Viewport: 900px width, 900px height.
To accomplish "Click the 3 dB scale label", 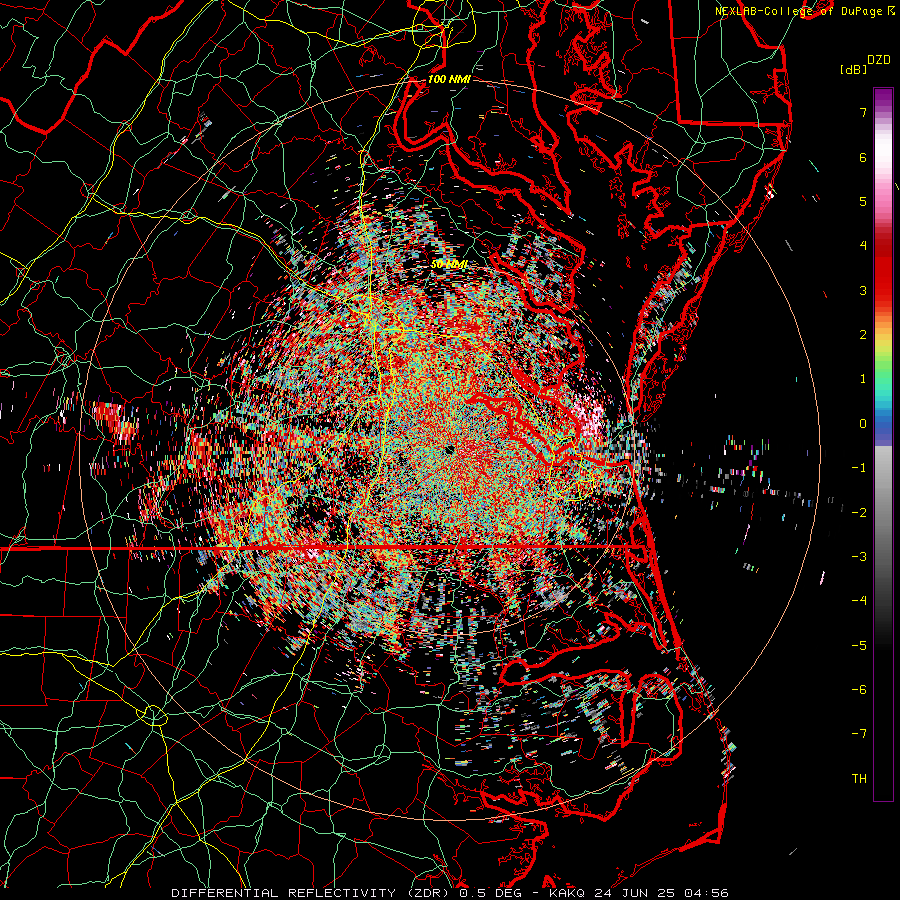I will tap(863, 290).
